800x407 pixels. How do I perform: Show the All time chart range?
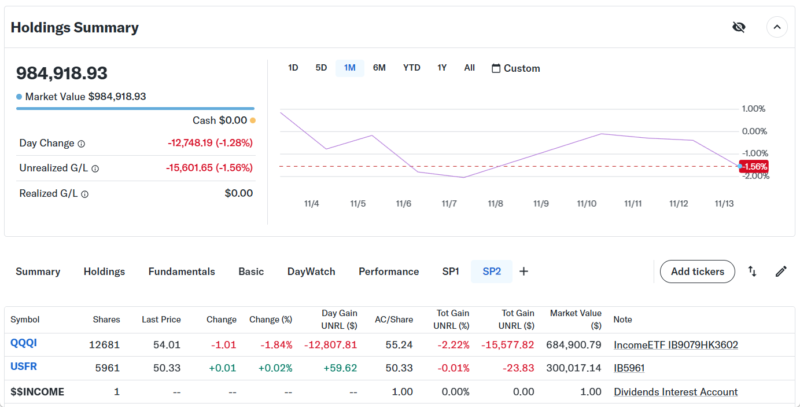(x=469, y=68)
